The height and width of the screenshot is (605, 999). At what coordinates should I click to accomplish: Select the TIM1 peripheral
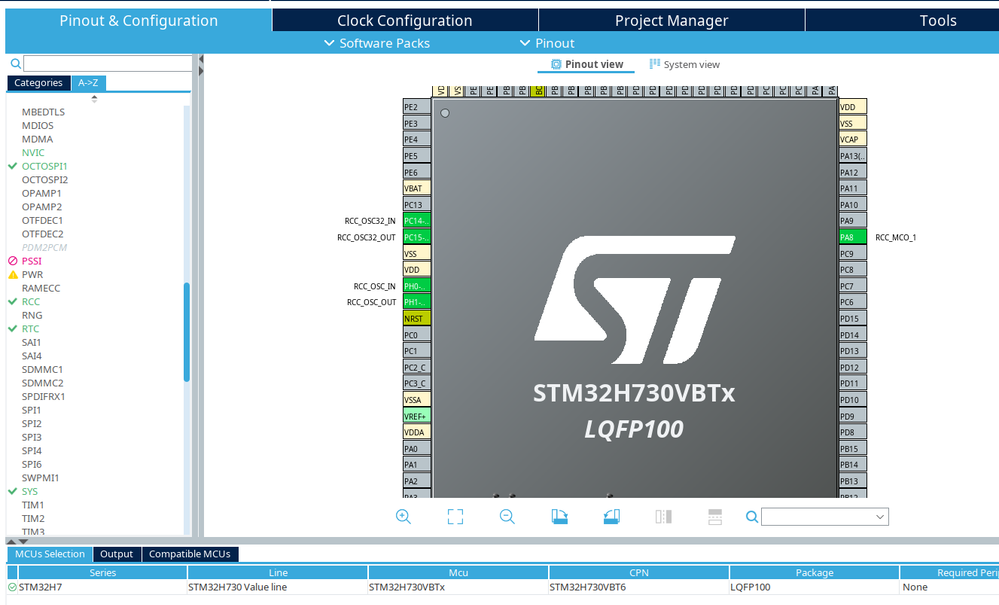[32, 504]
